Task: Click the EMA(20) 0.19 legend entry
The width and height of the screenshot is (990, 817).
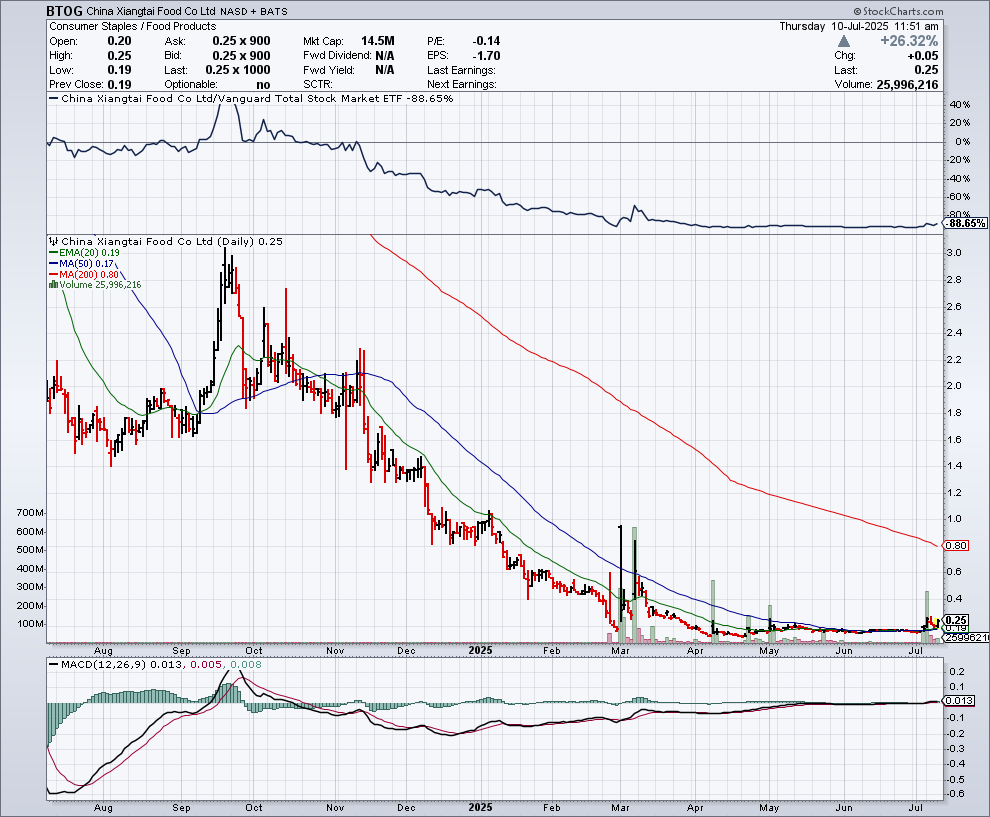Action: click(x=84, y=253)
